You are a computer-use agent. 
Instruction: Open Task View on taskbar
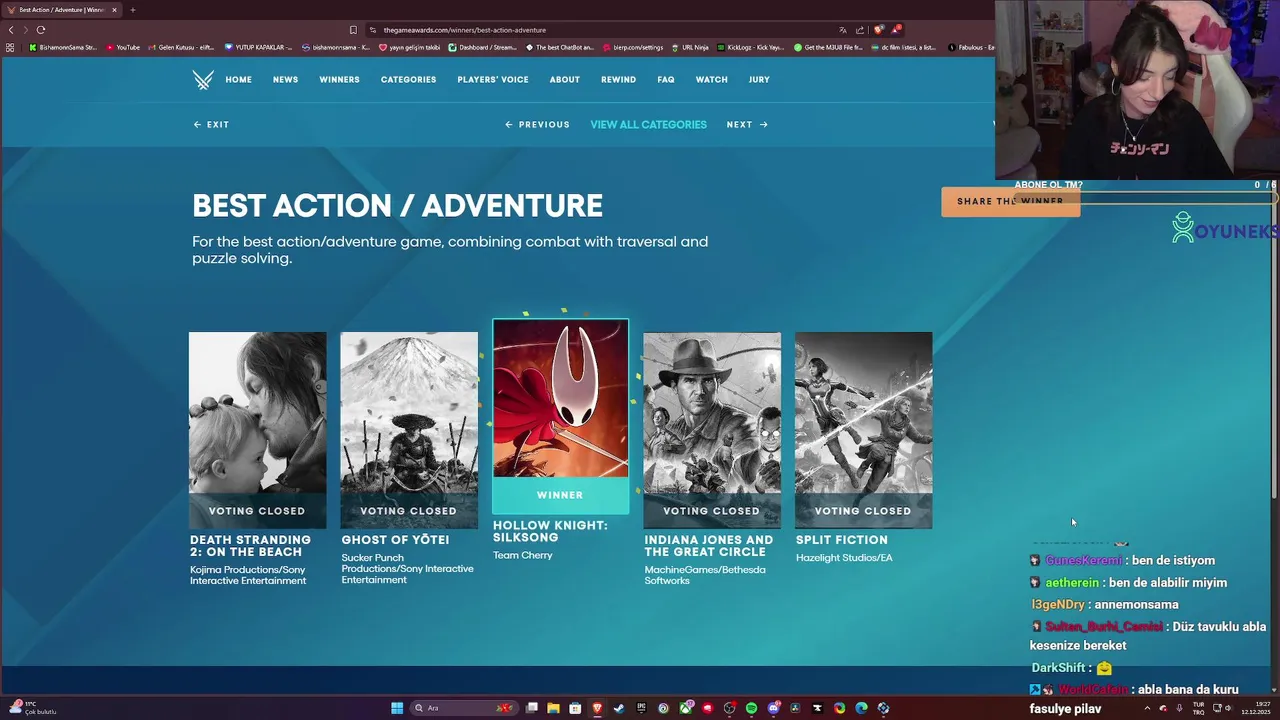(x=531, y=708)
